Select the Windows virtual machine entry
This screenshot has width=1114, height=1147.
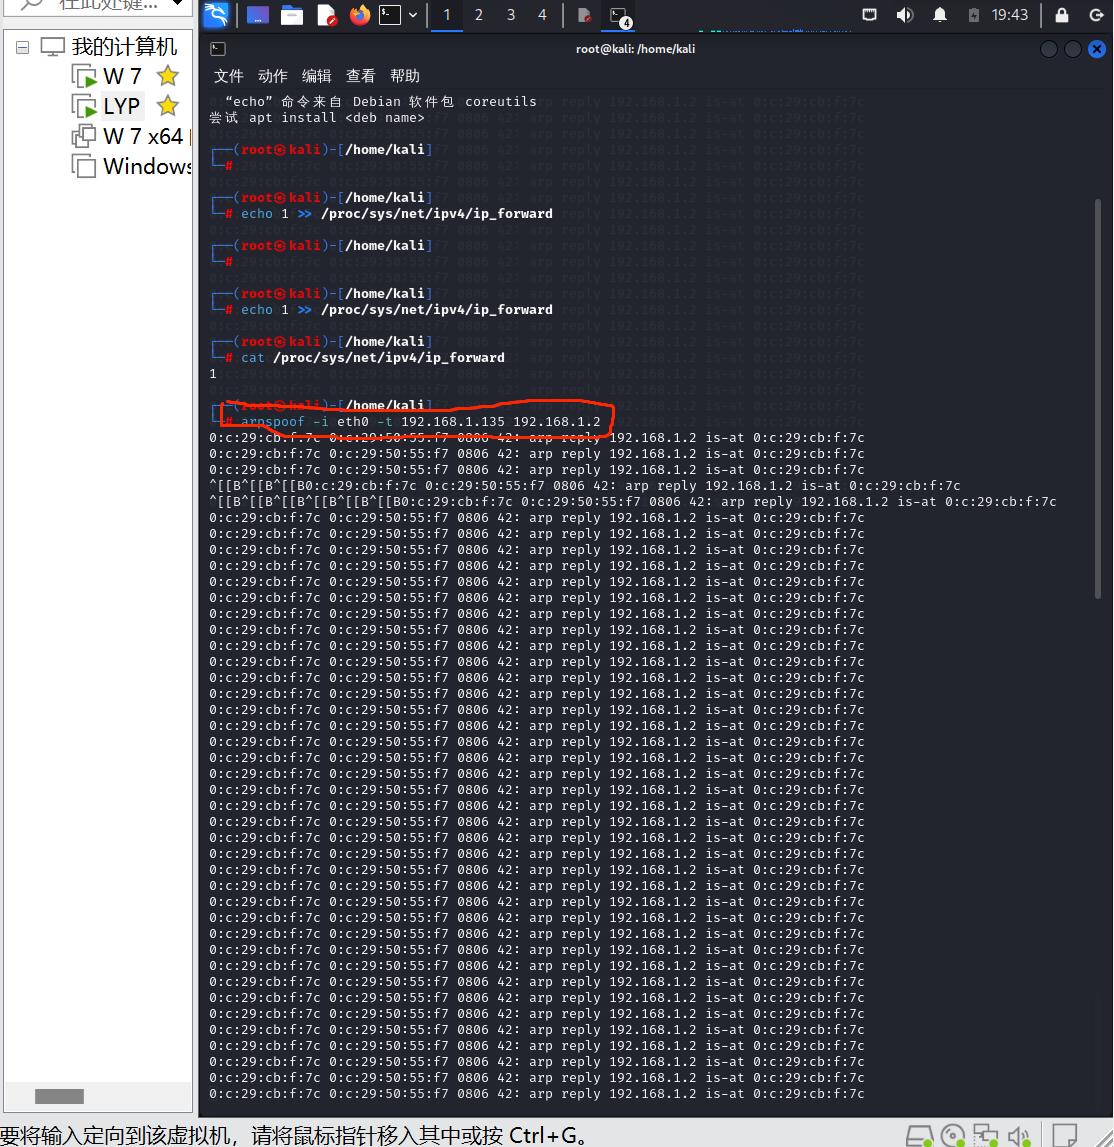[146, 166]
